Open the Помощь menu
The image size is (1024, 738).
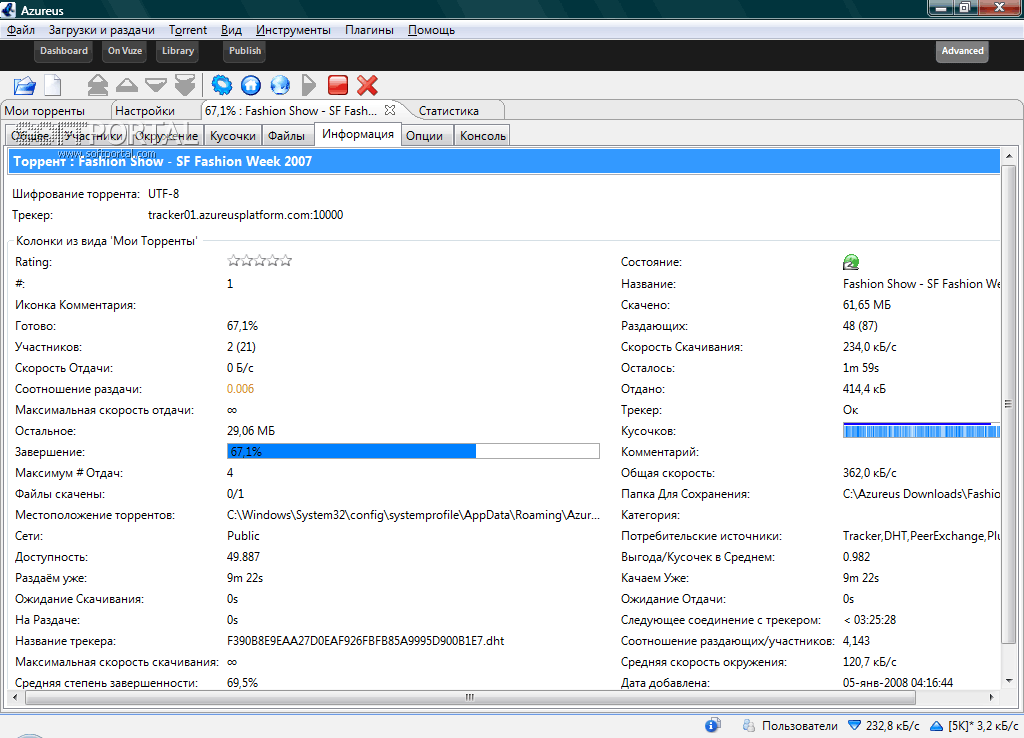(x=431, y=30)
